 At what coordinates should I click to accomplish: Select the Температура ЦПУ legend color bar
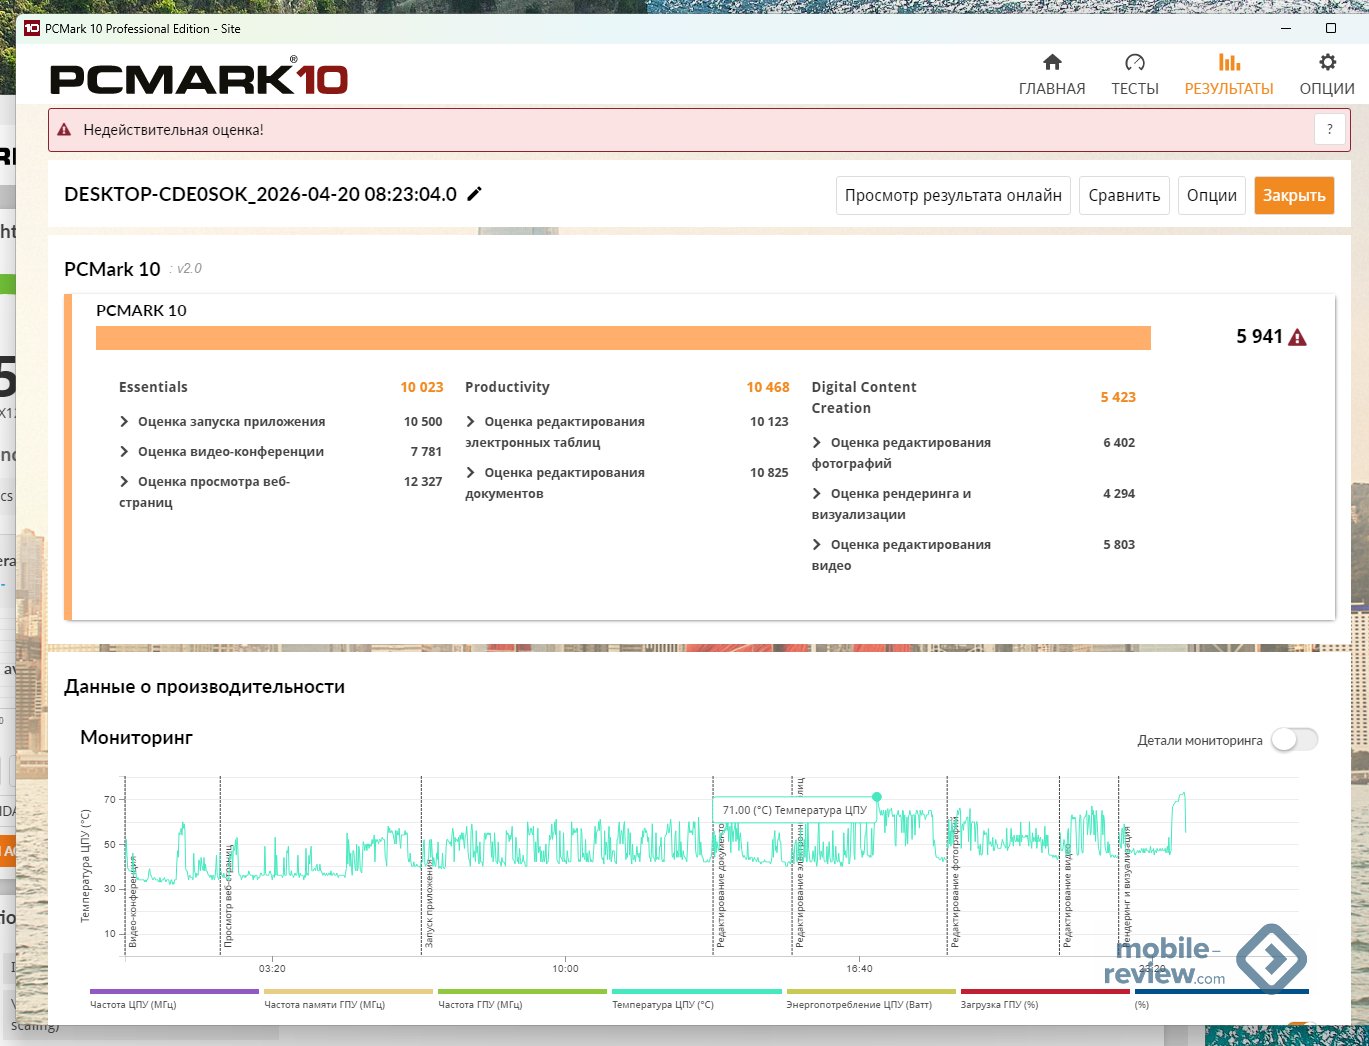click(696, 992)
